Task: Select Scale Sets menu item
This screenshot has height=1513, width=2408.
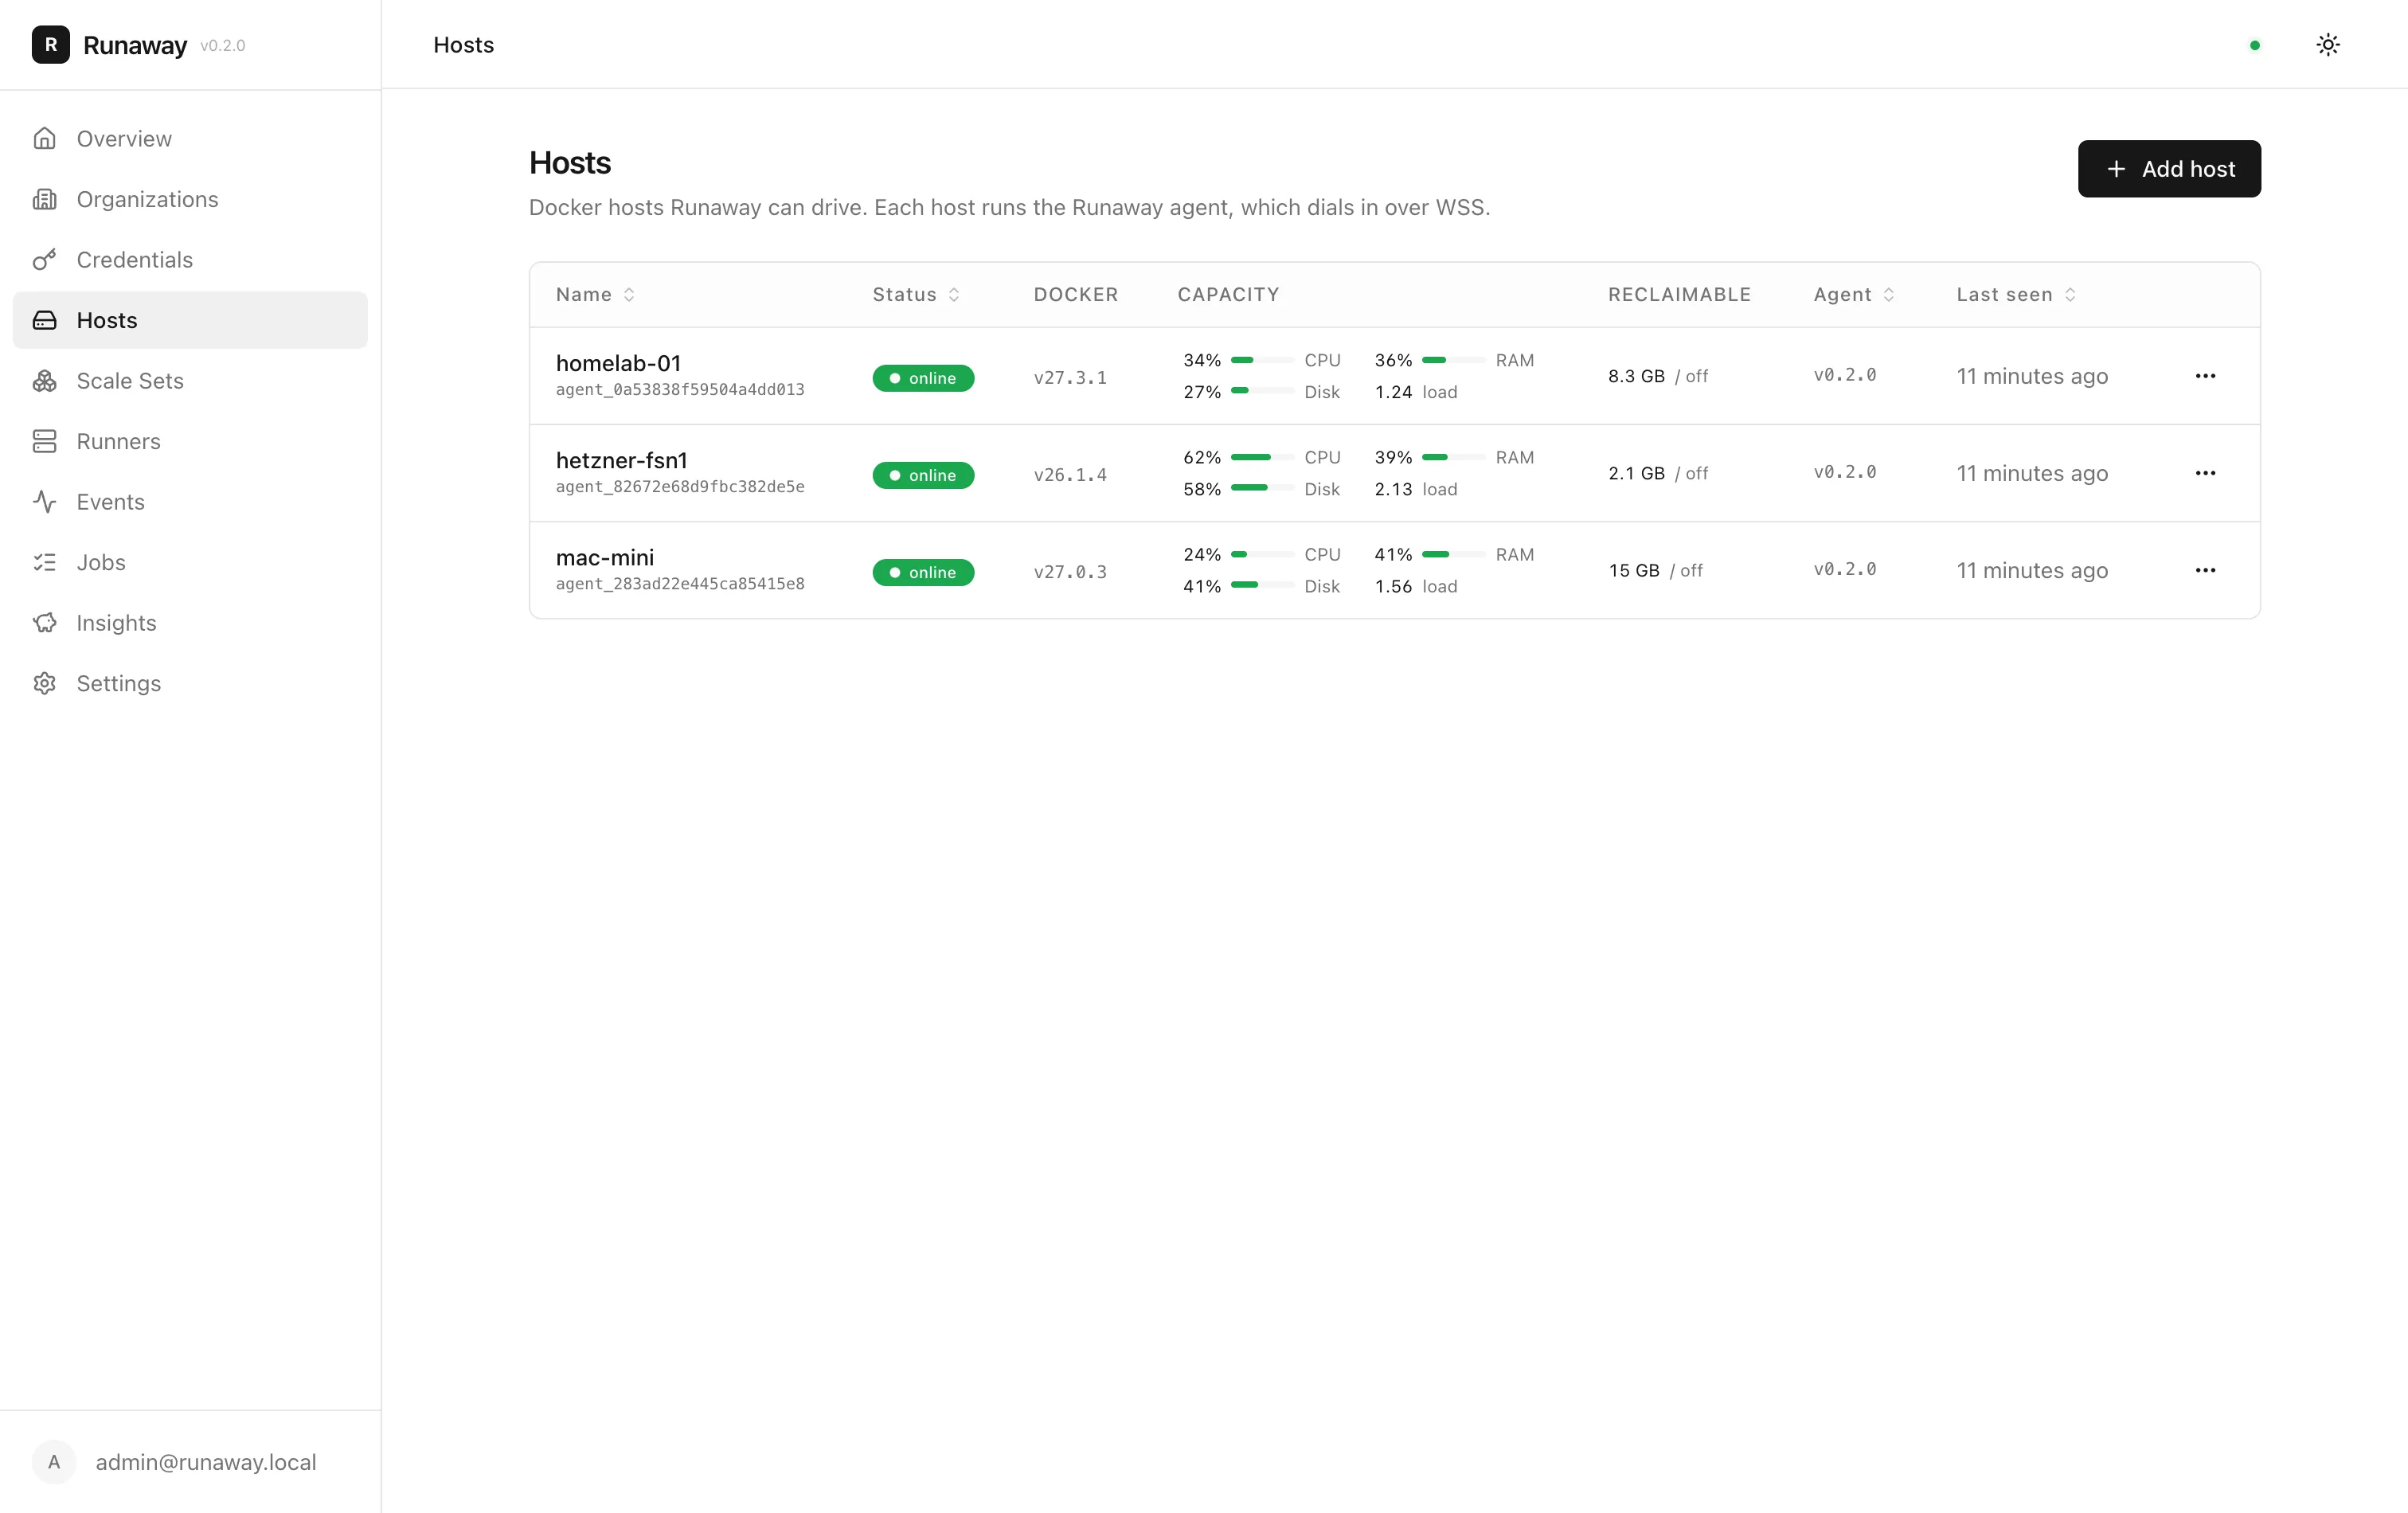Action: click(x=190, y=381)
